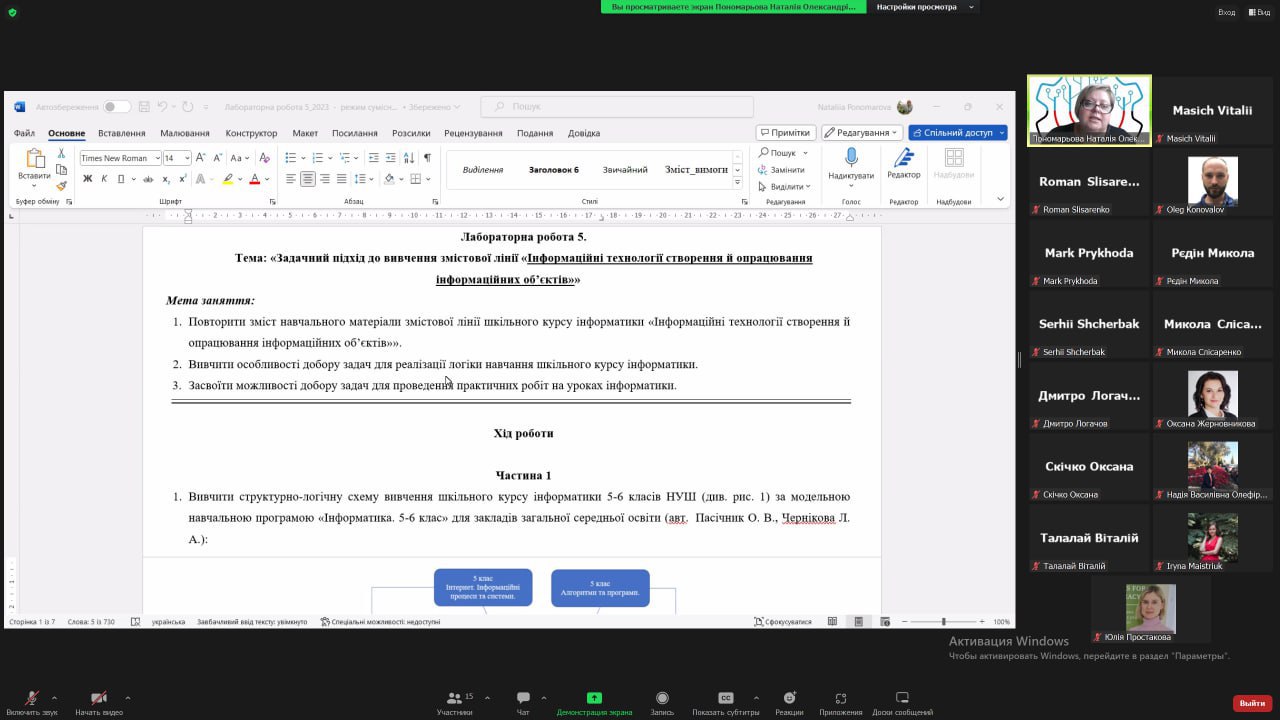Open the Рецензування ribbon tab
Screen dimensions: 1280x720
pyautogui.click(x=473, y=133)
